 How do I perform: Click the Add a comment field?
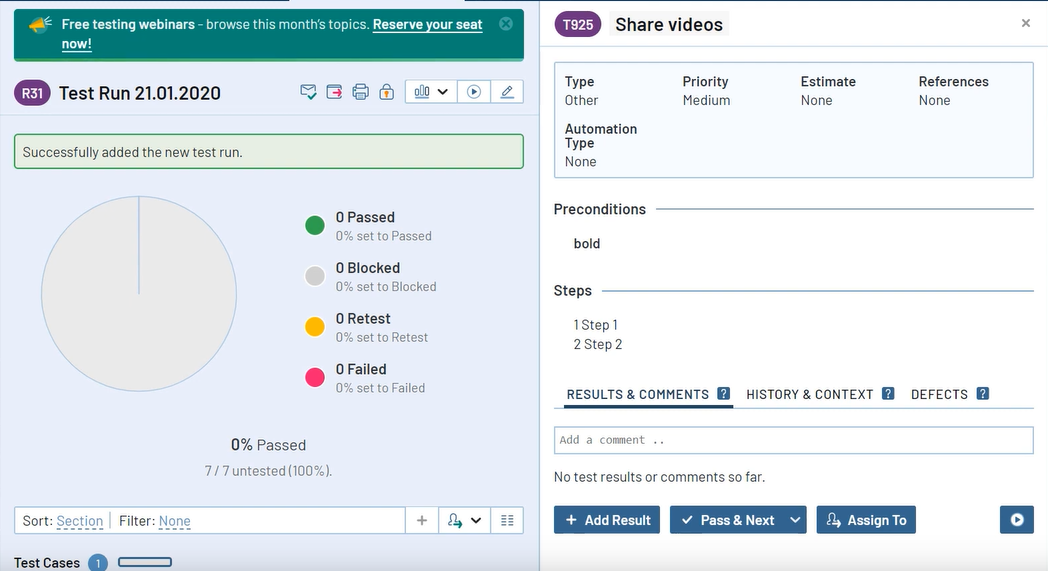point(793,440)
